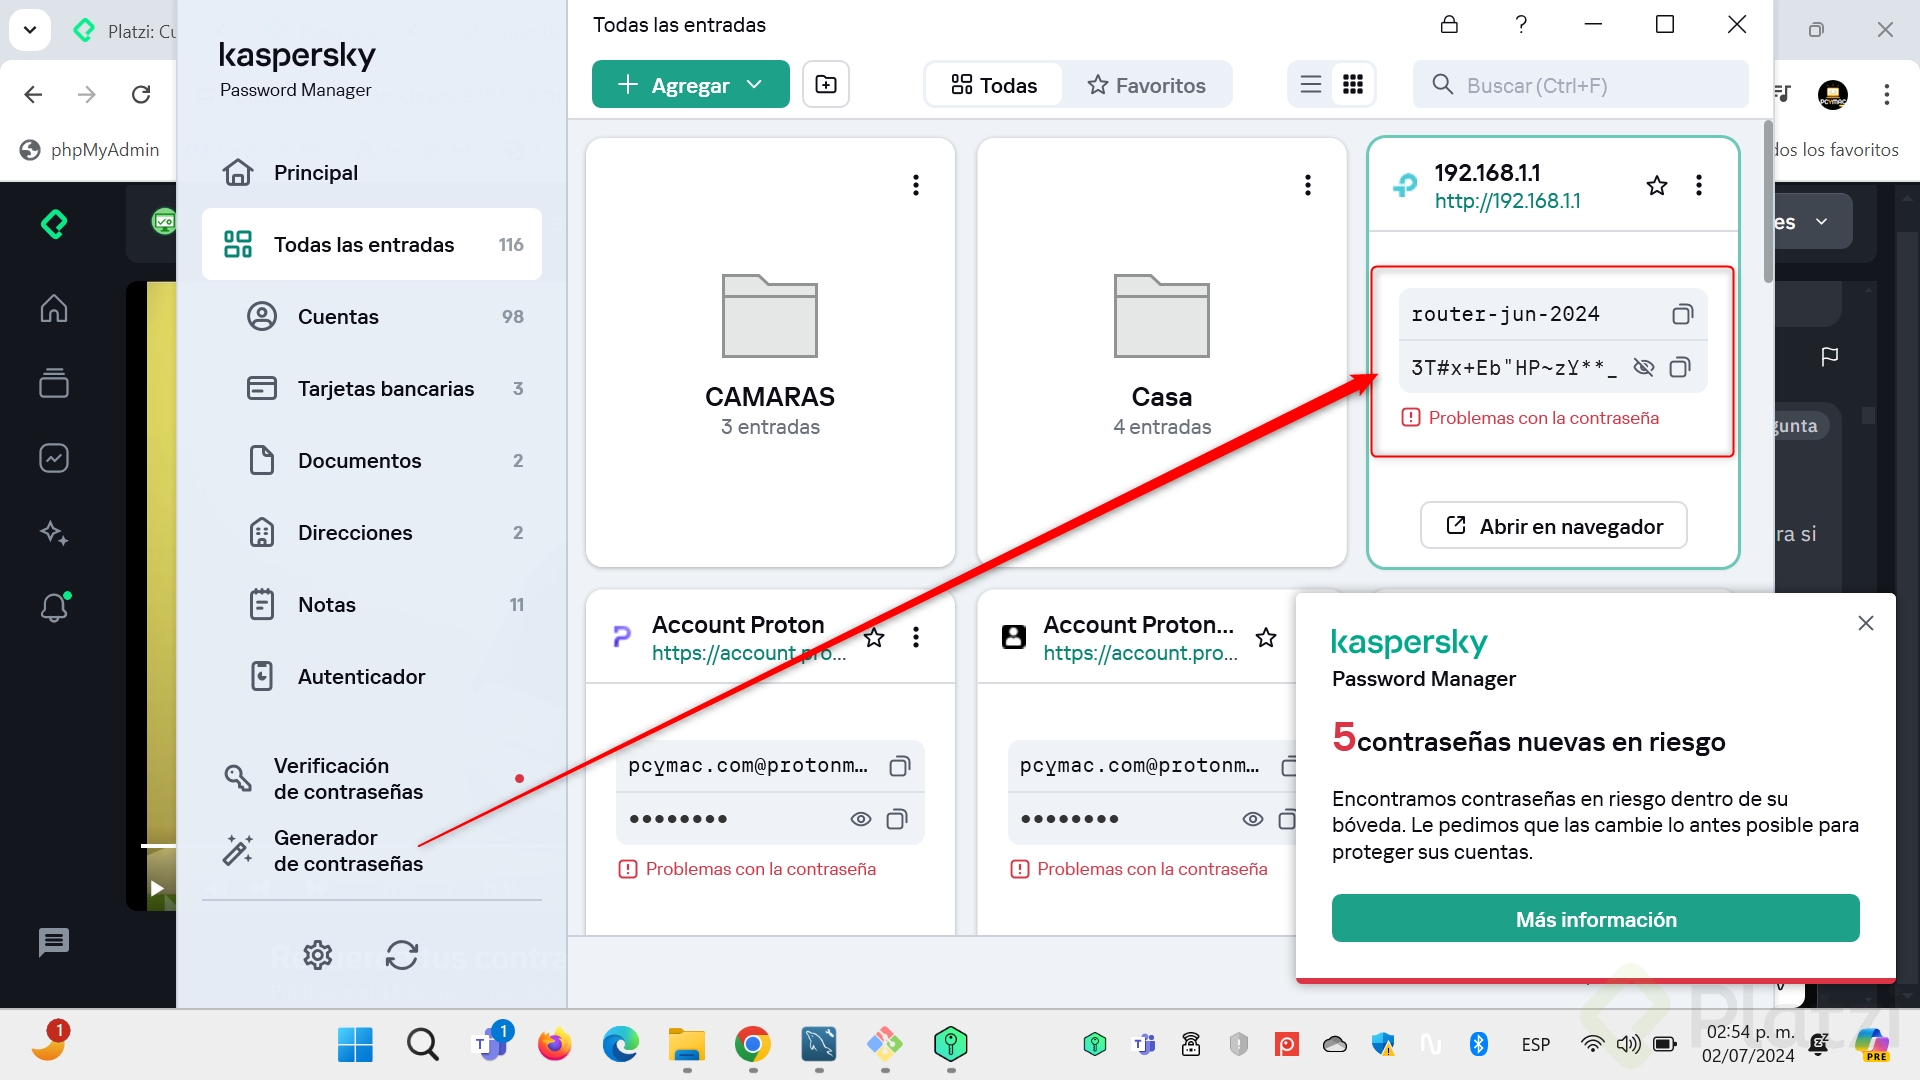Open first Account Proton options menu

point(916,638)
